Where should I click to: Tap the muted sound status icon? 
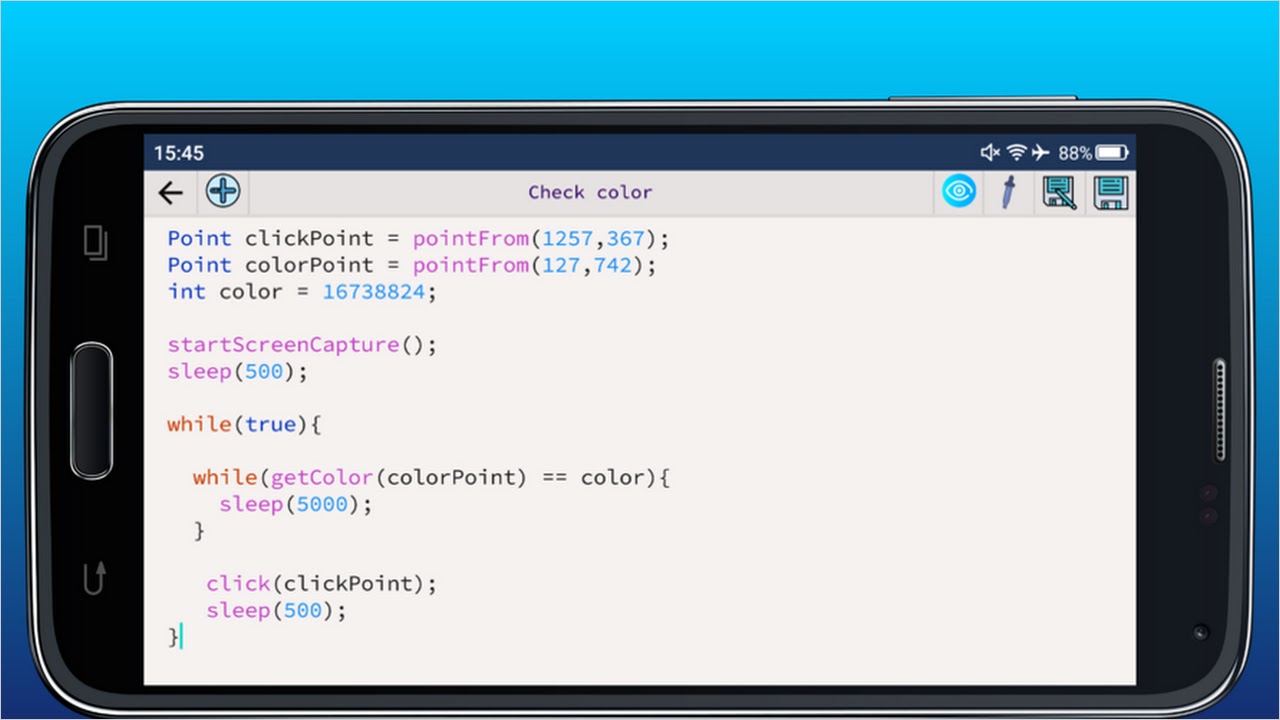(x=990, y=153)
